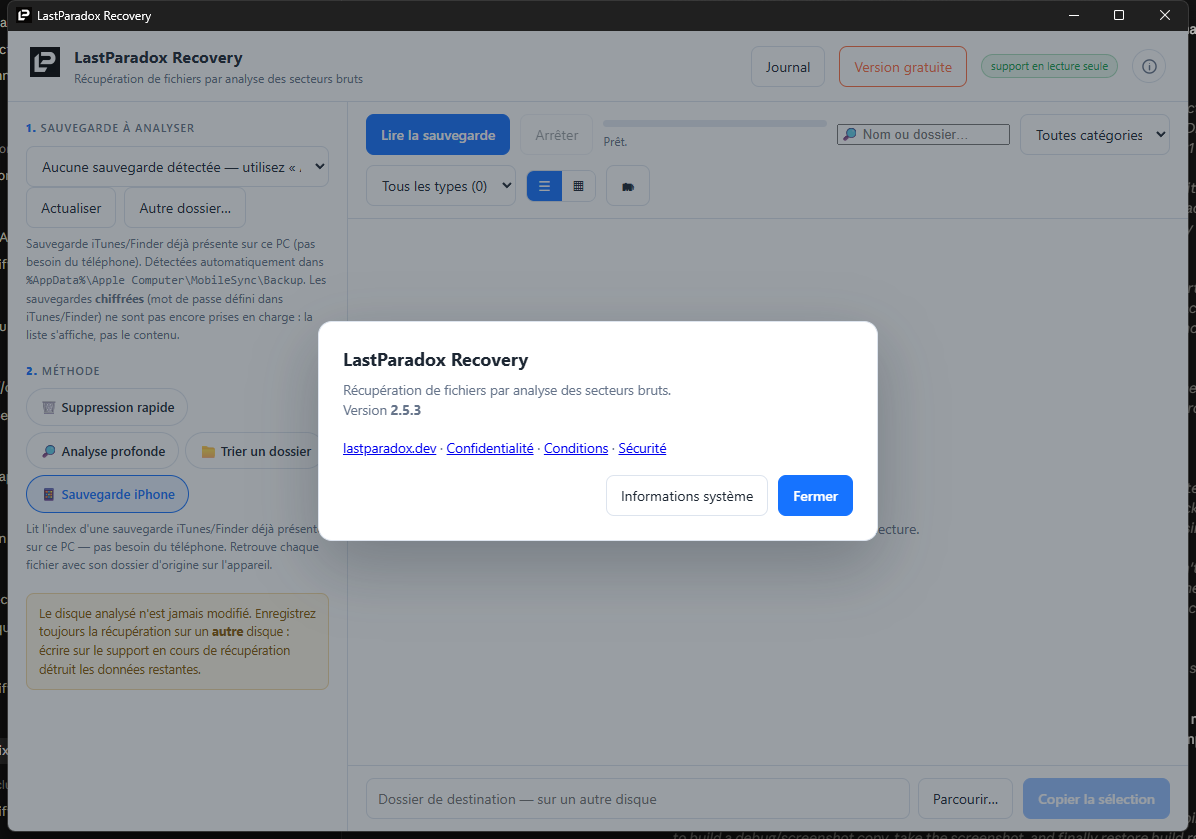
Task: Click the LastParadox logo in header
Action: 45,63
